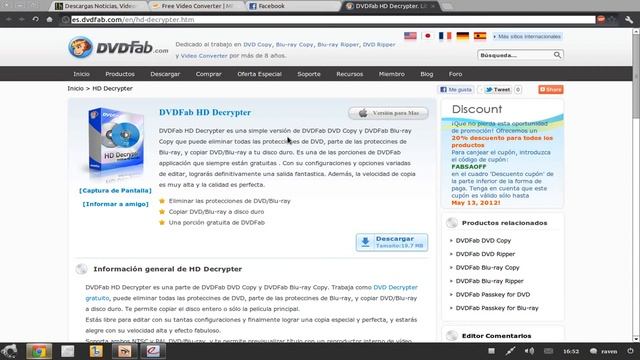The width and height of the screenshot is (640, 360).
Task: Click the Facebook Me gusta button
Action: pyautogui.click(x=456, y=89)
